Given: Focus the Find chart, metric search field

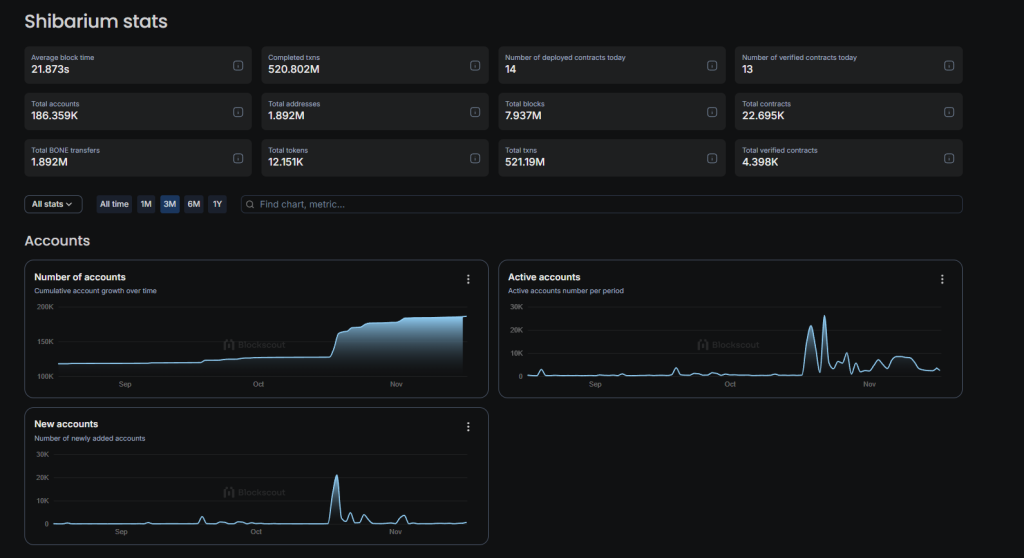Looking at the screenshot, I should coord(601,204).
